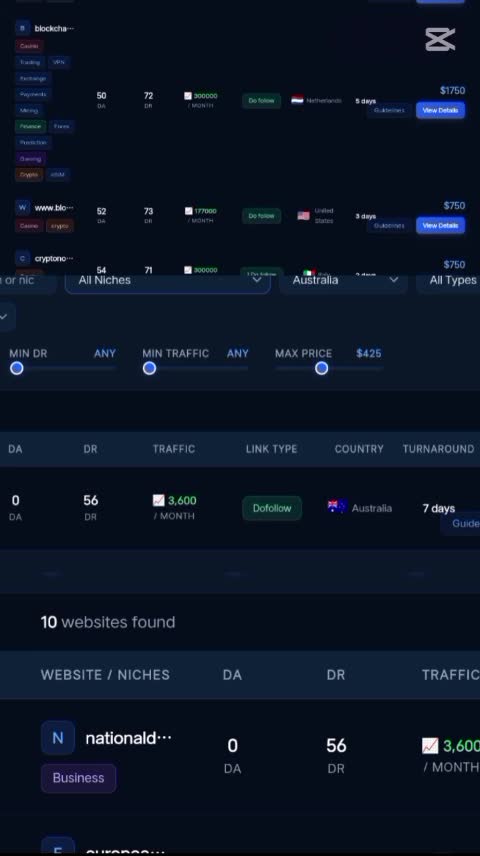Image resolution: width=480 pixels, height=856 pixels.
Task: Click the Dofollow badge in the Australia row
Action: tap(272, 508)
